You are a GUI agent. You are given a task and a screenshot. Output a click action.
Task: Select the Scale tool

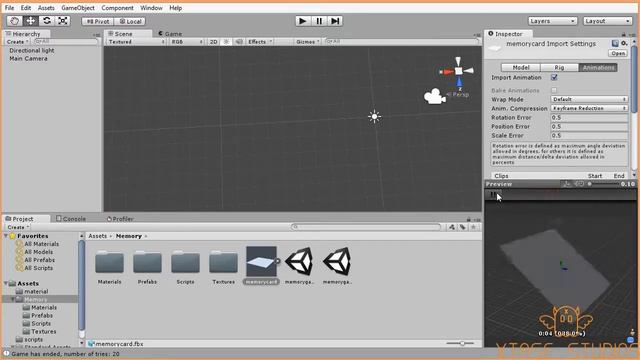tap(62, 21)
